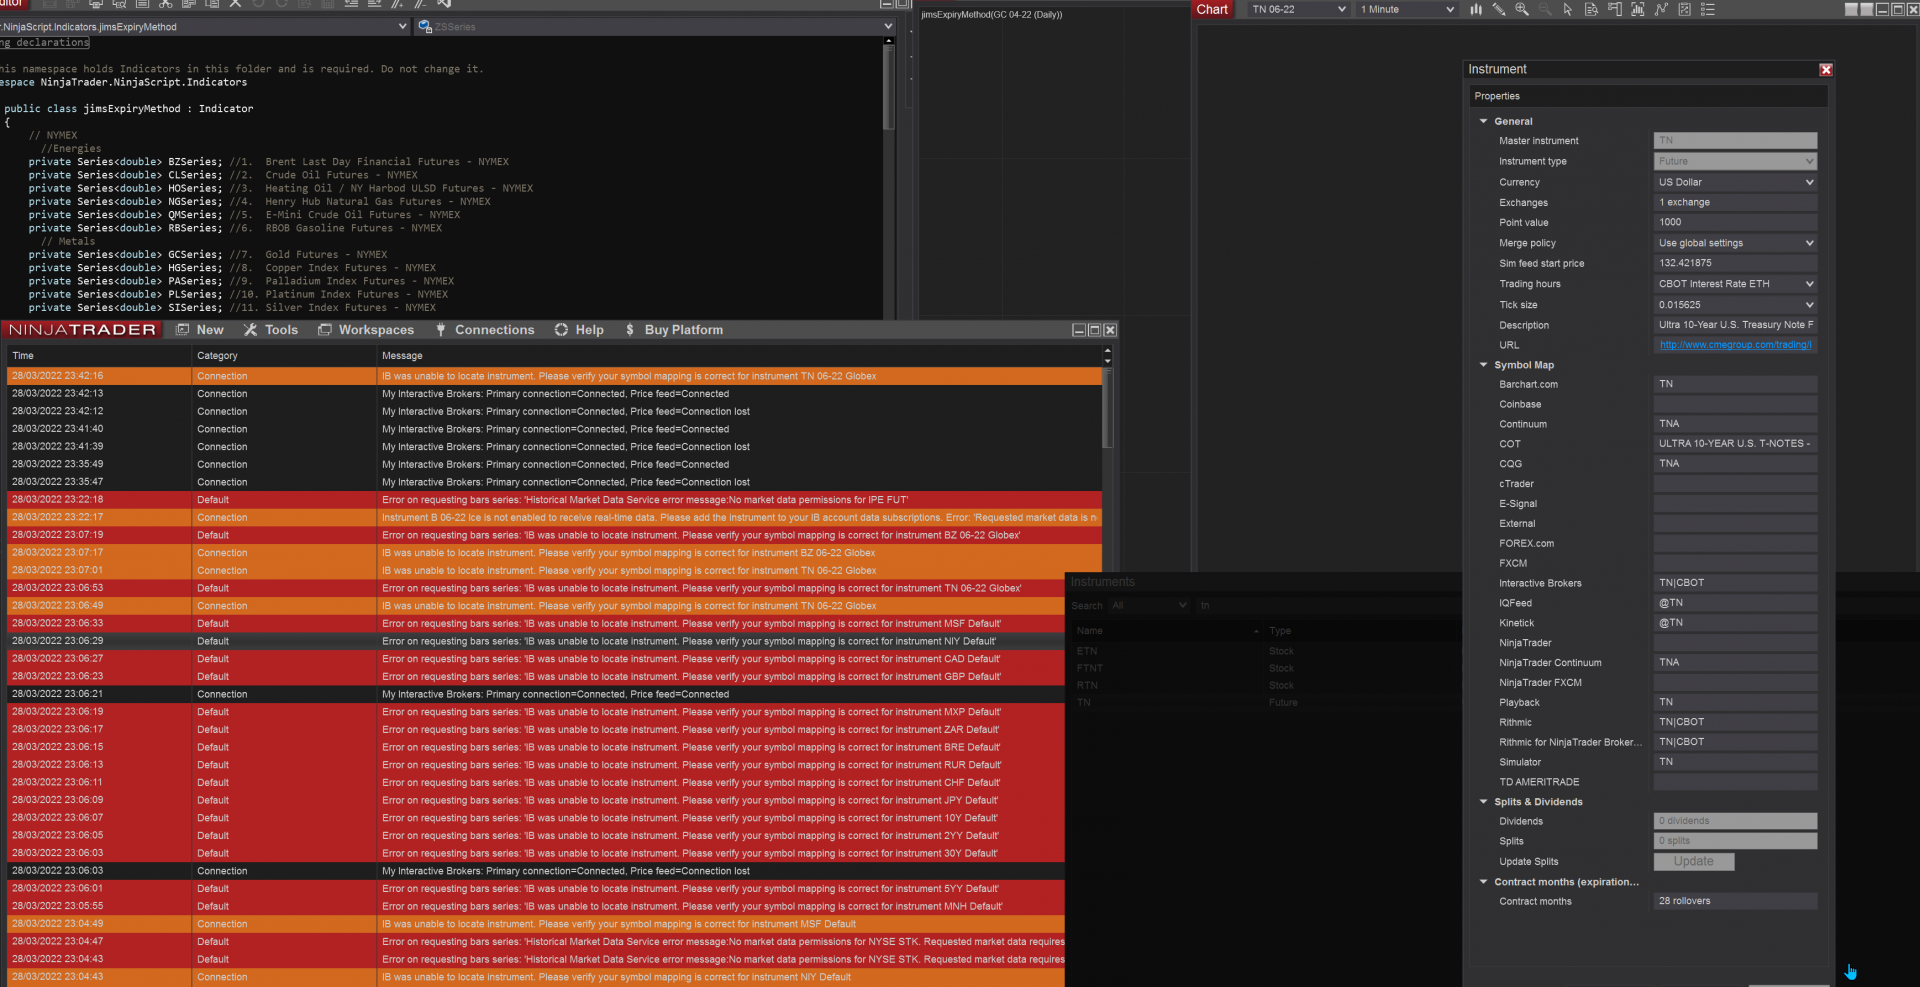Open the jimsExpiryMethod class dropdown in editor
The width and height of the screenshot is (1920, 987).
coord(205,27)
